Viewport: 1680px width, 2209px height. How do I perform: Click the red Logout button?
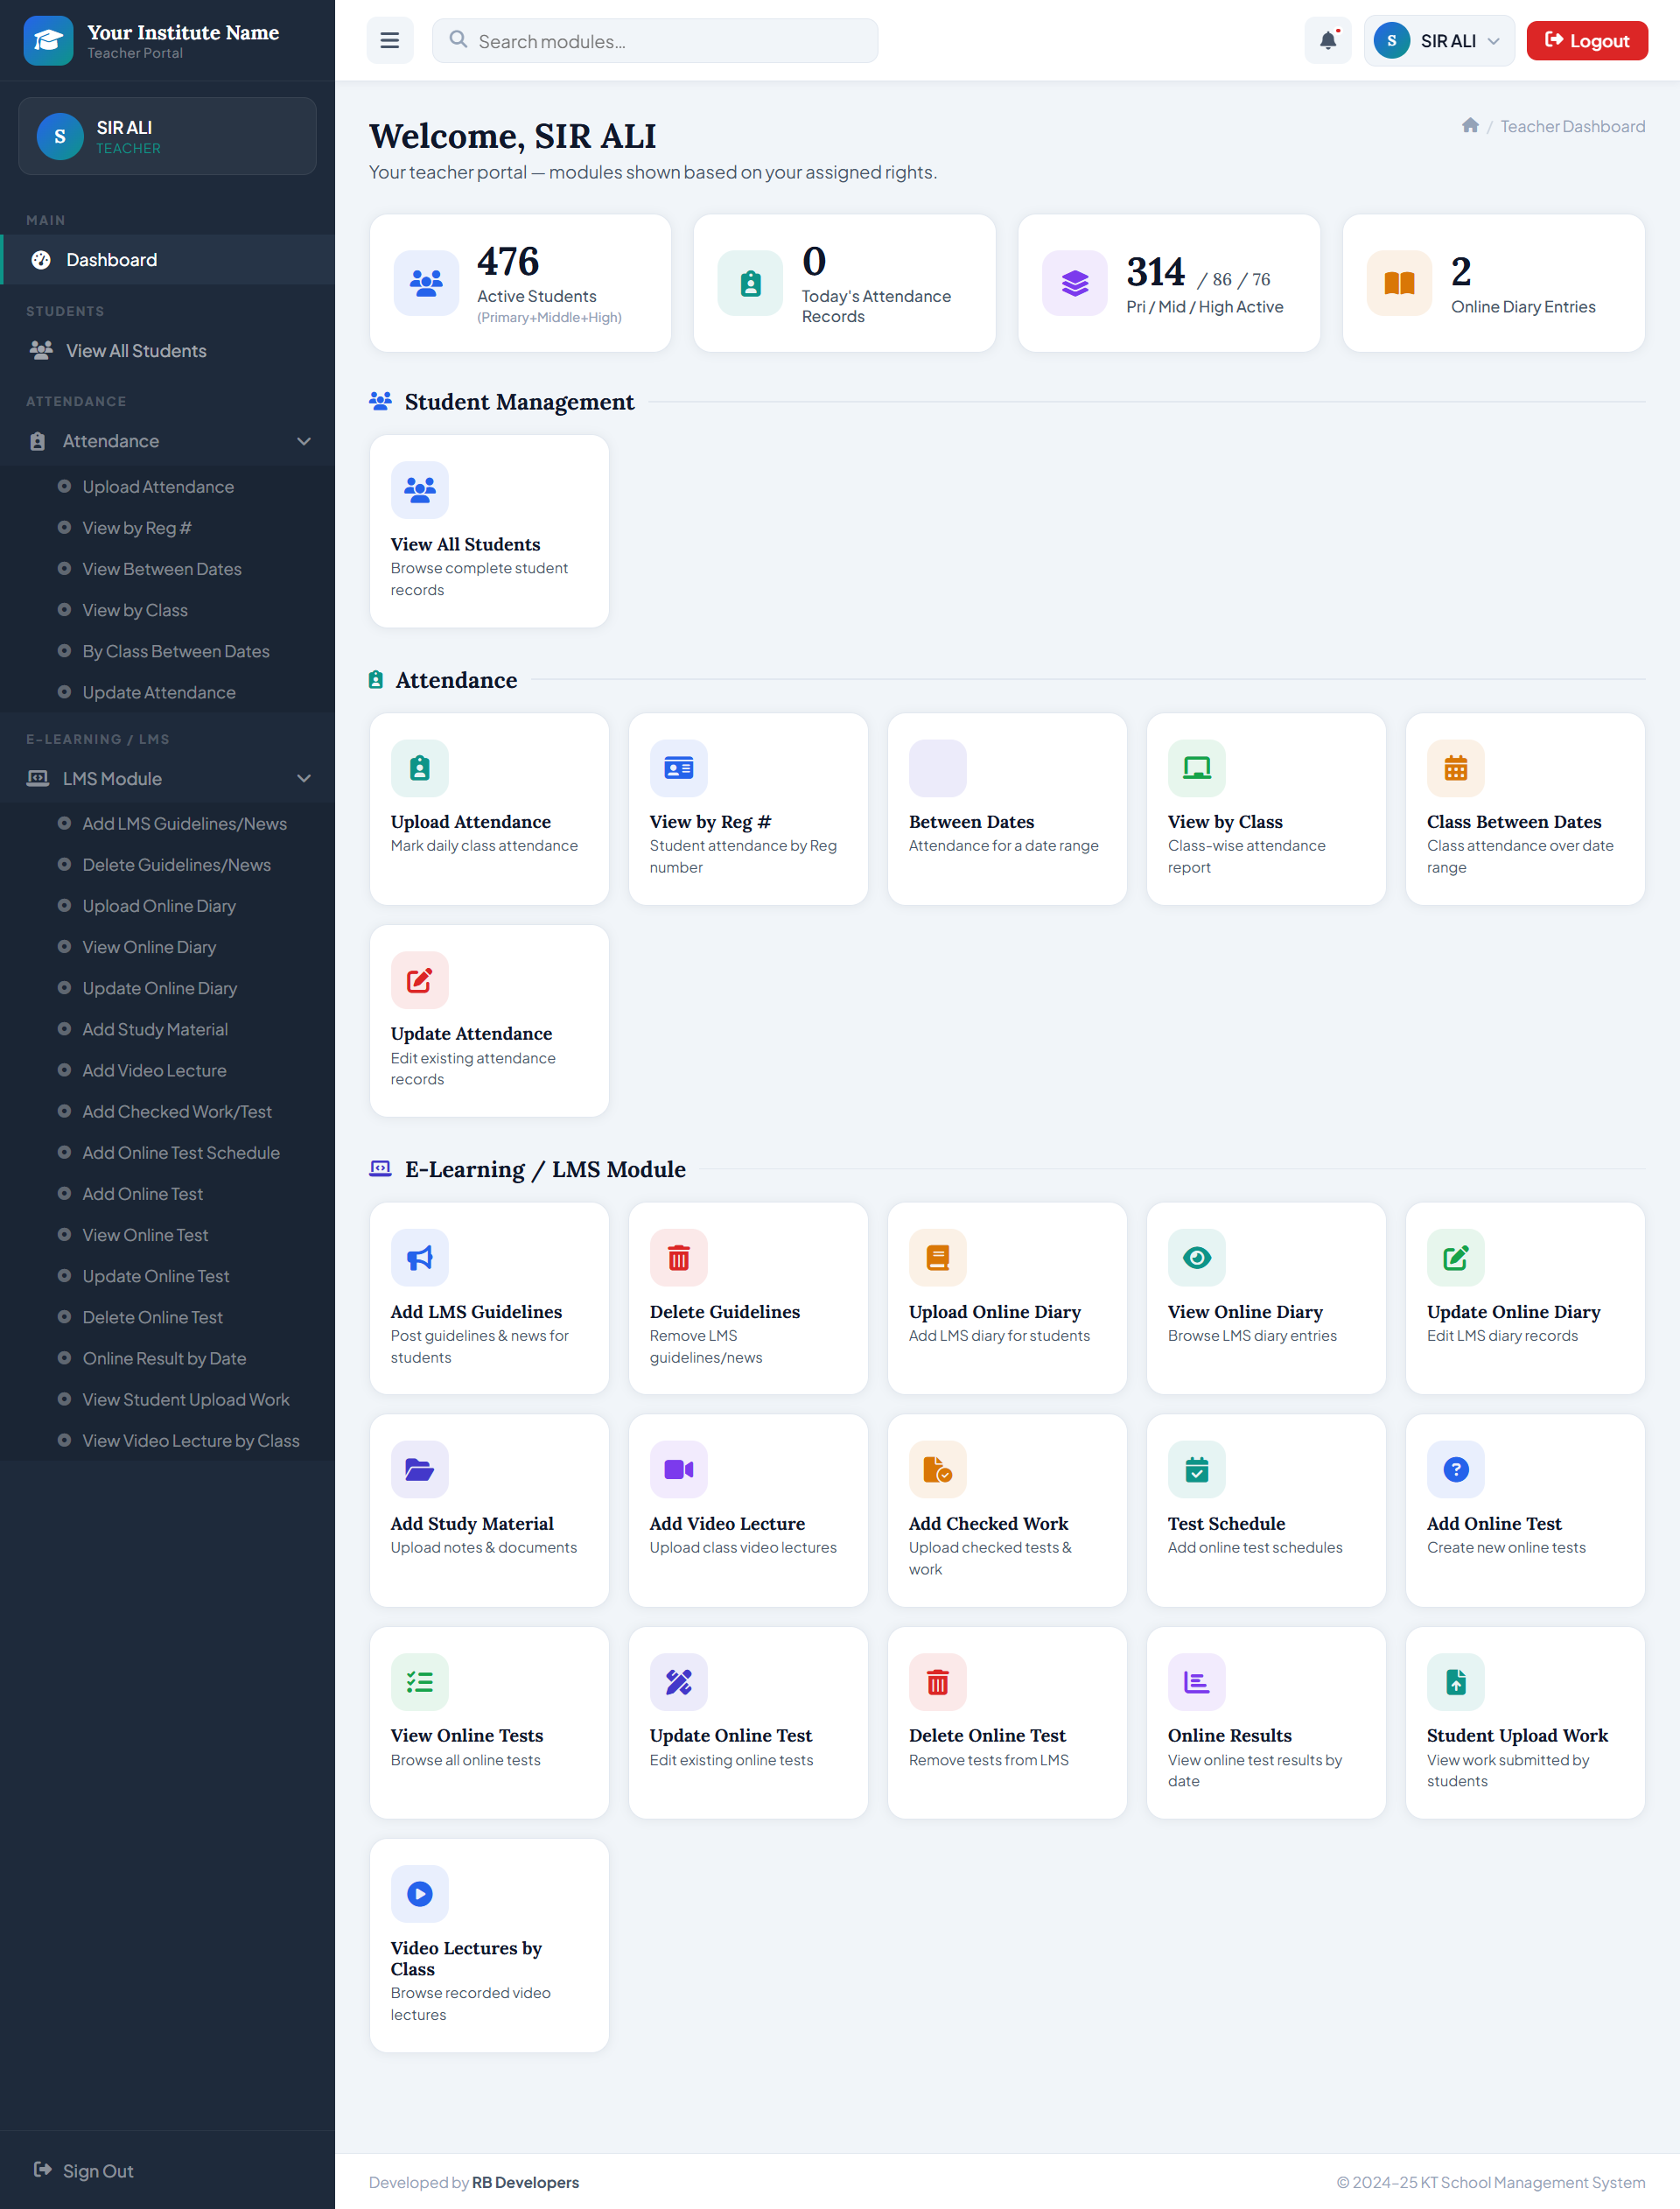pyautogui.click(x=1587, y=41)
